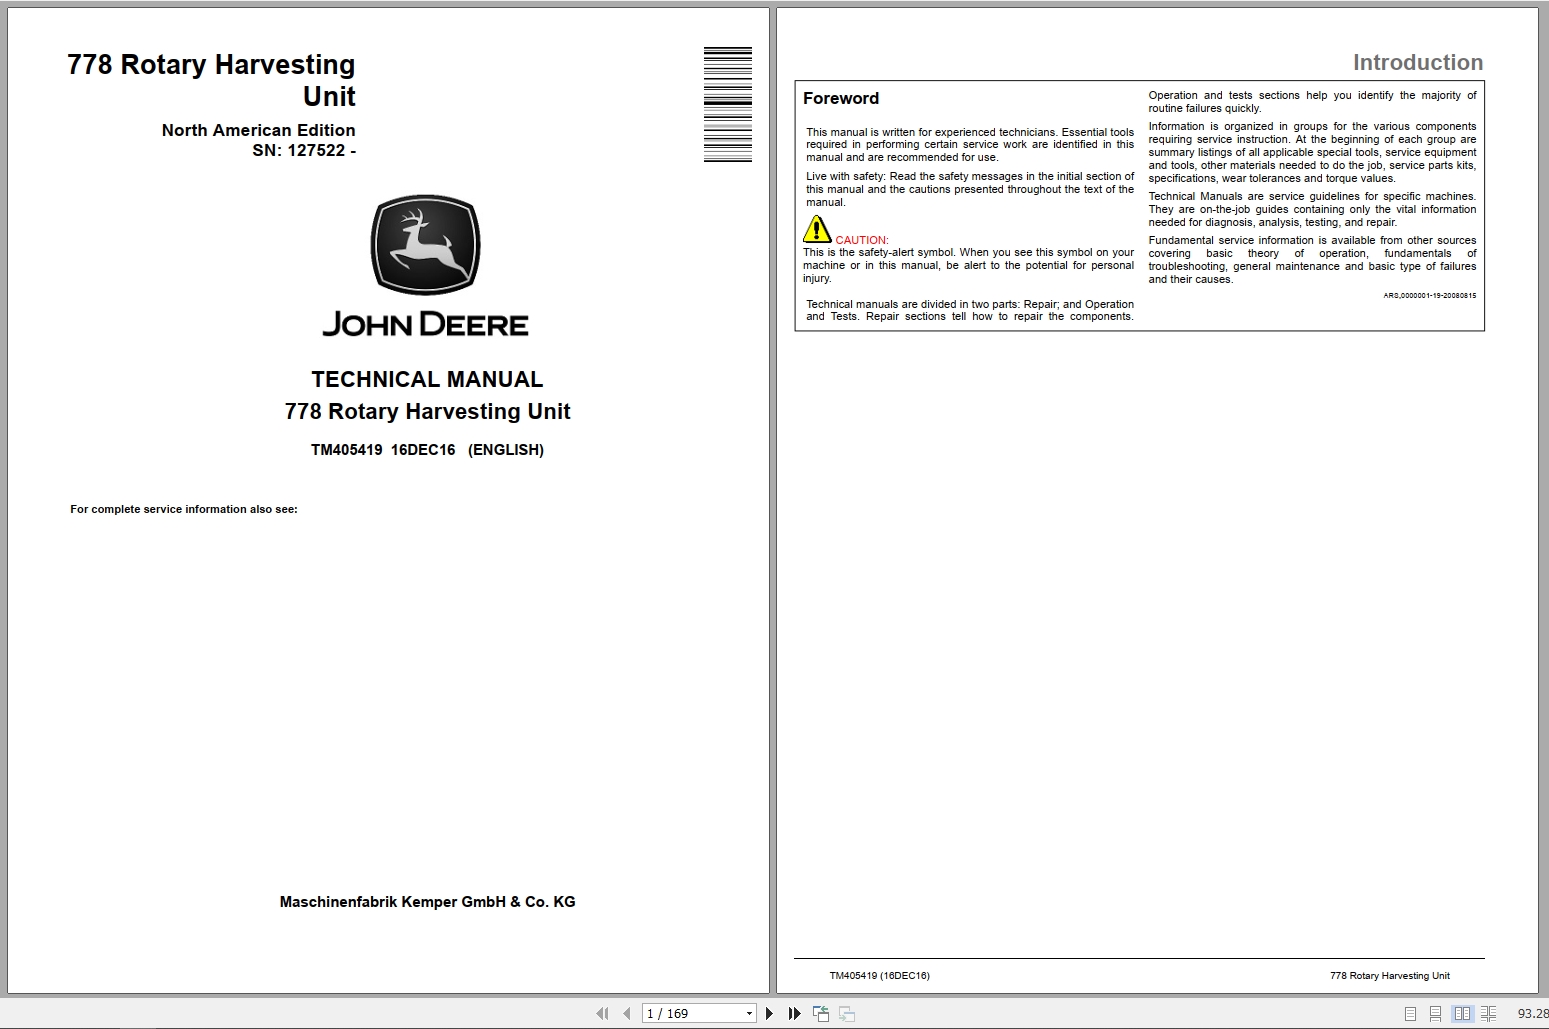The image size is (1549, 1029).
Task: Jump to the last page
Action: coord(794,1013)
